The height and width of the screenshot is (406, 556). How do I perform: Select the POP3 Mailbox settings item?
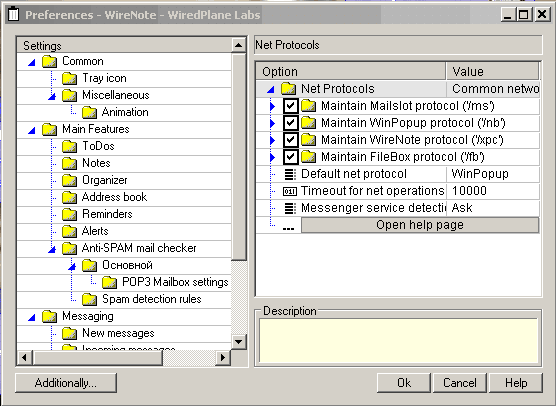[175, 282]
